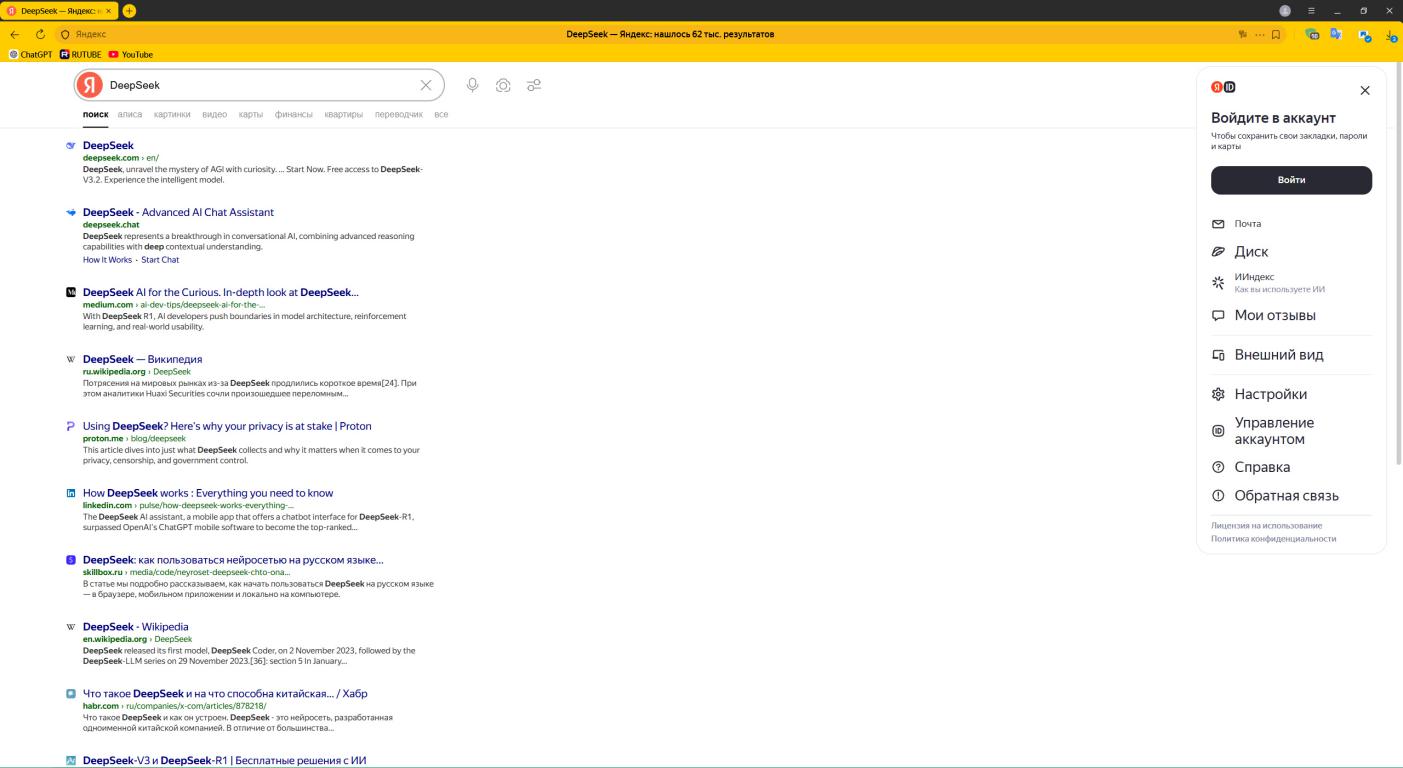
Task: Close the Yandex ID account panel
Action: click(1365, 91)
